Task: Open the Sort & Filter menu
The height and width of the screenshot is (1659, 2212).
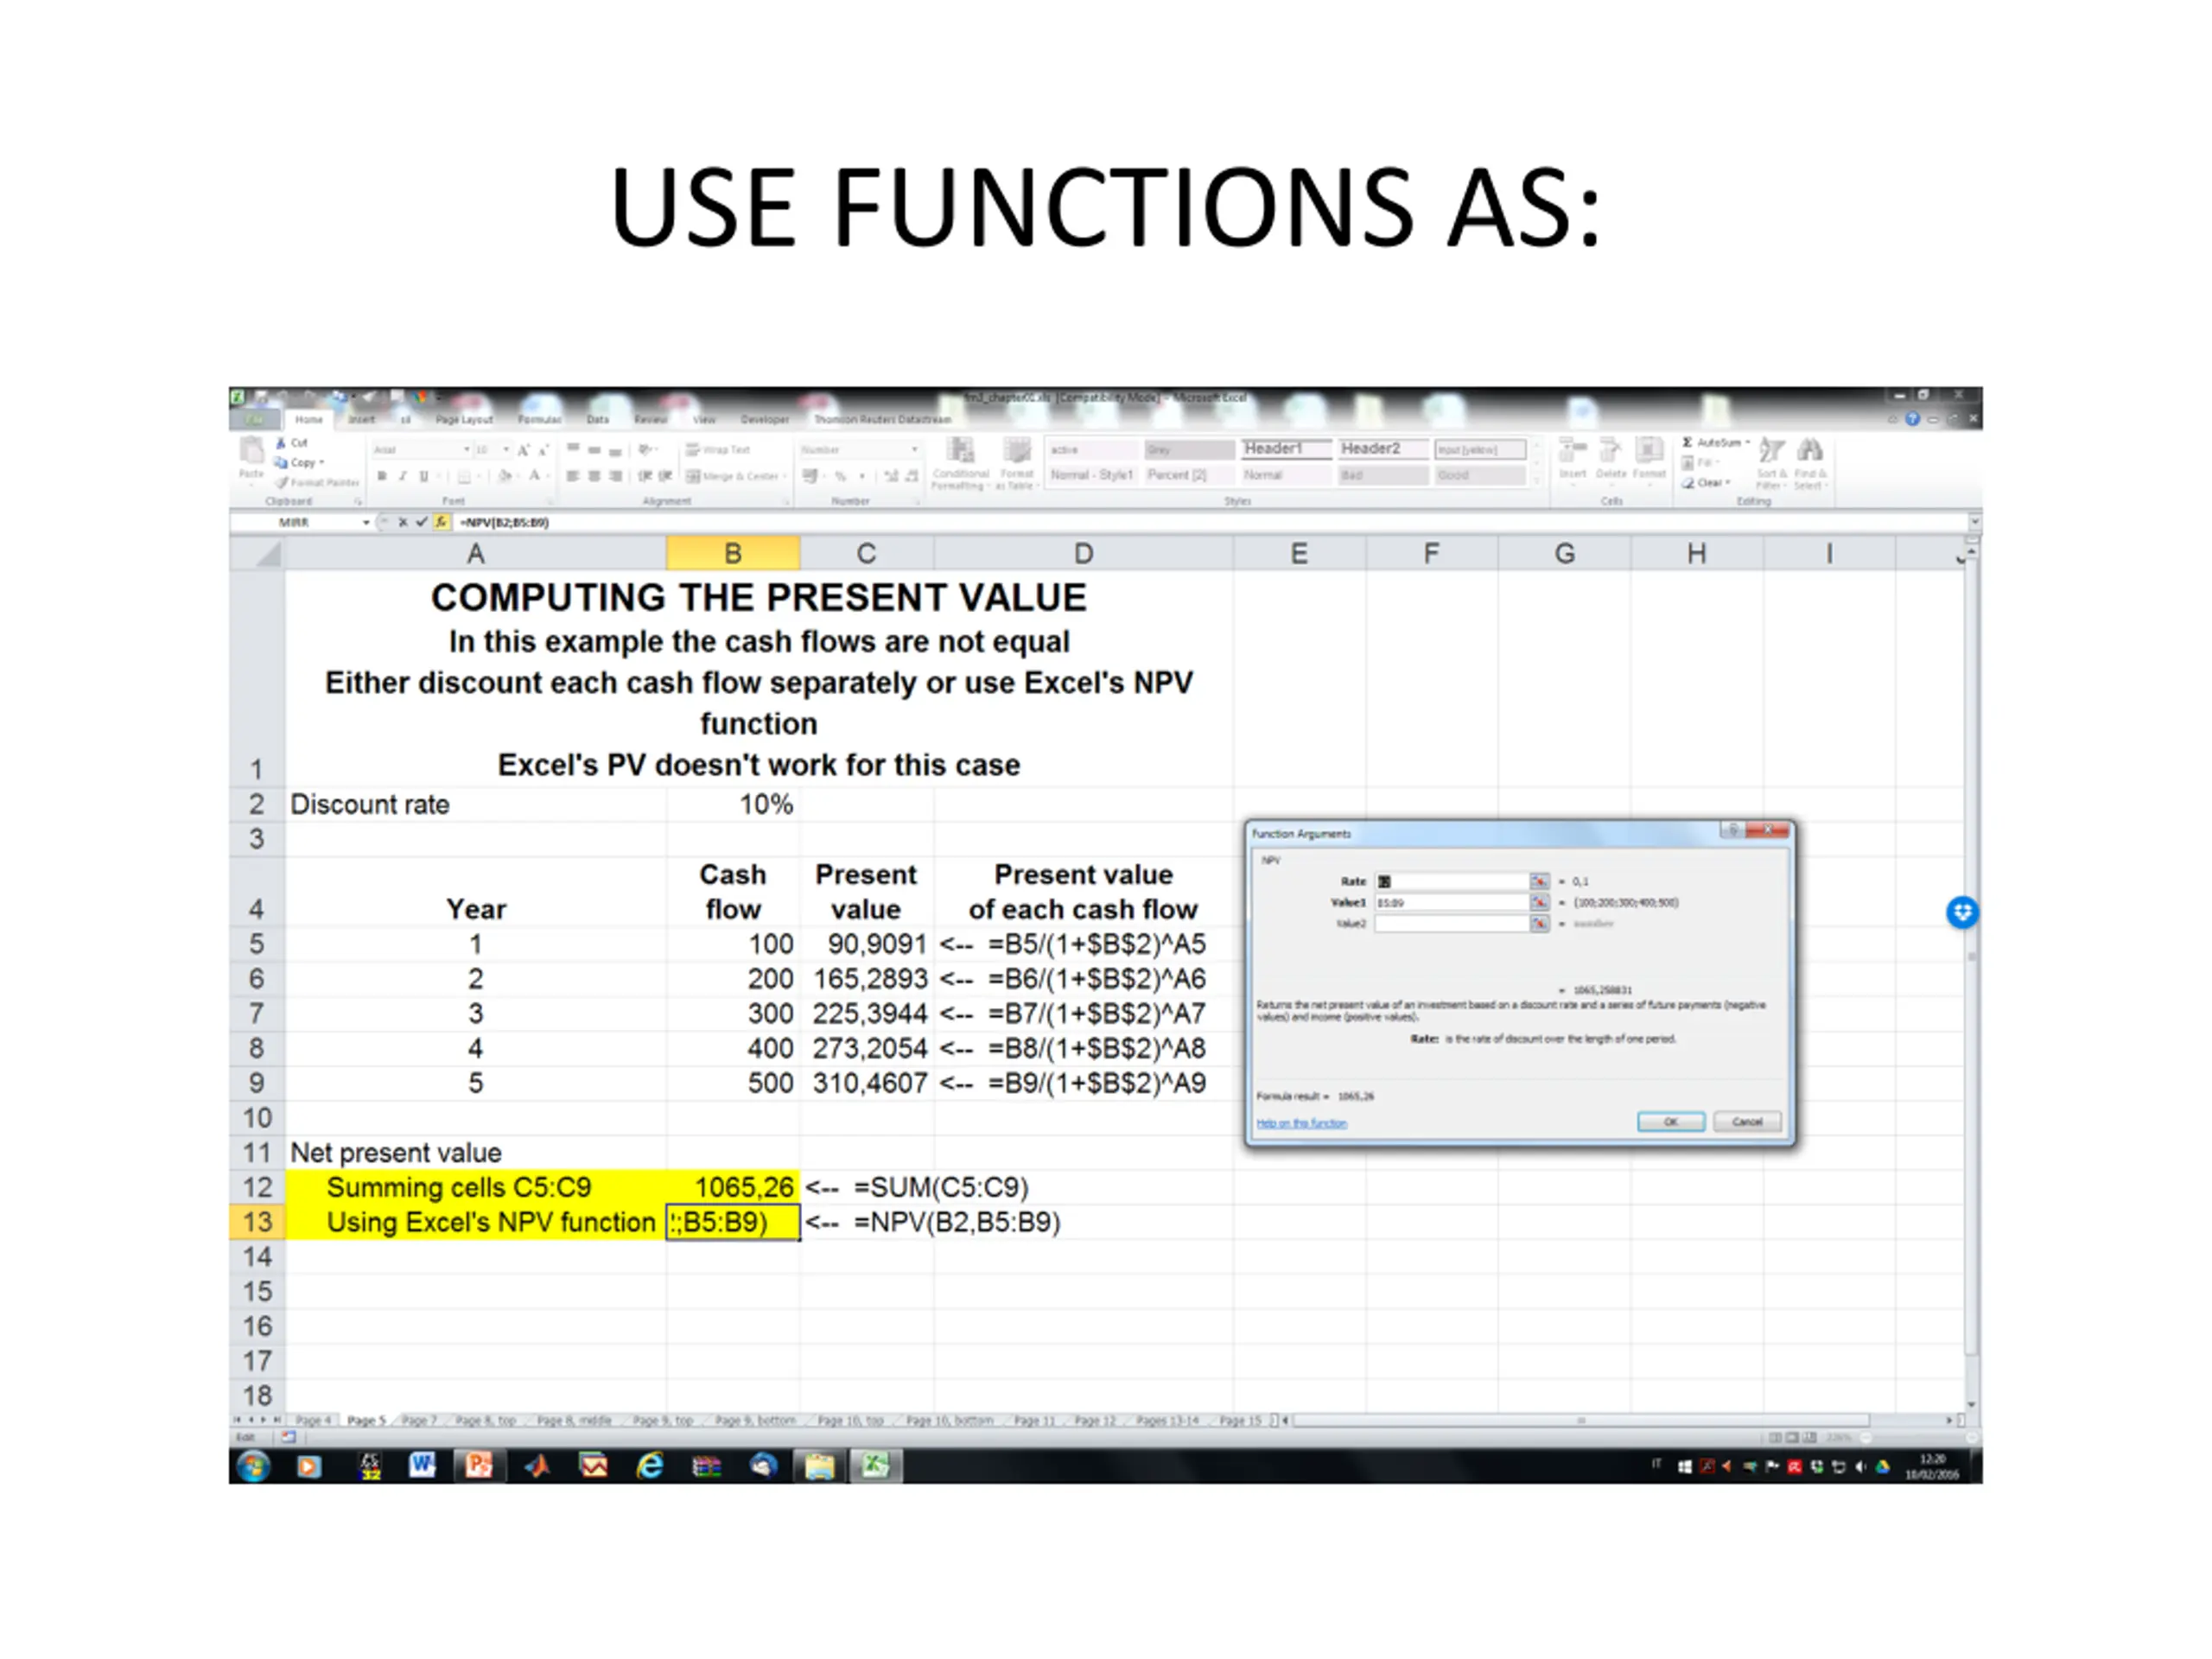Action: [x=1772, y=463]
